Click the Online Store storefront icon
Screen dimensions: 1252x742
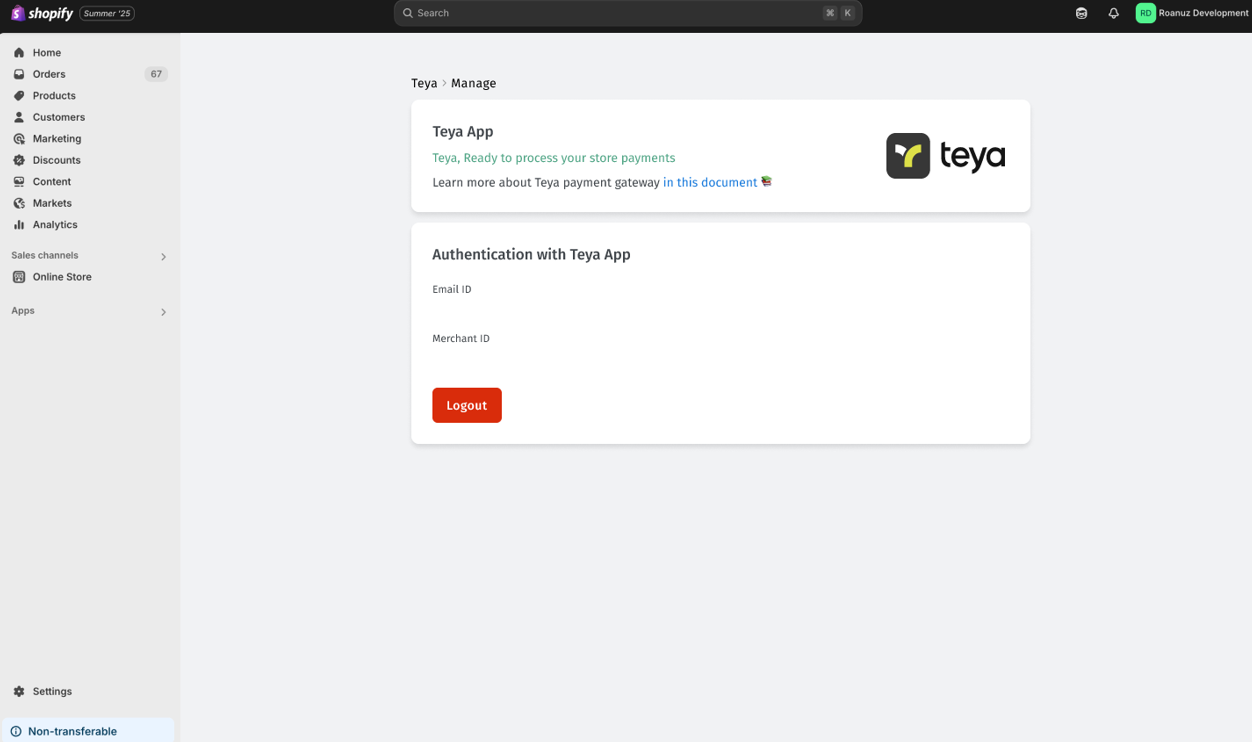click(19, 277)
